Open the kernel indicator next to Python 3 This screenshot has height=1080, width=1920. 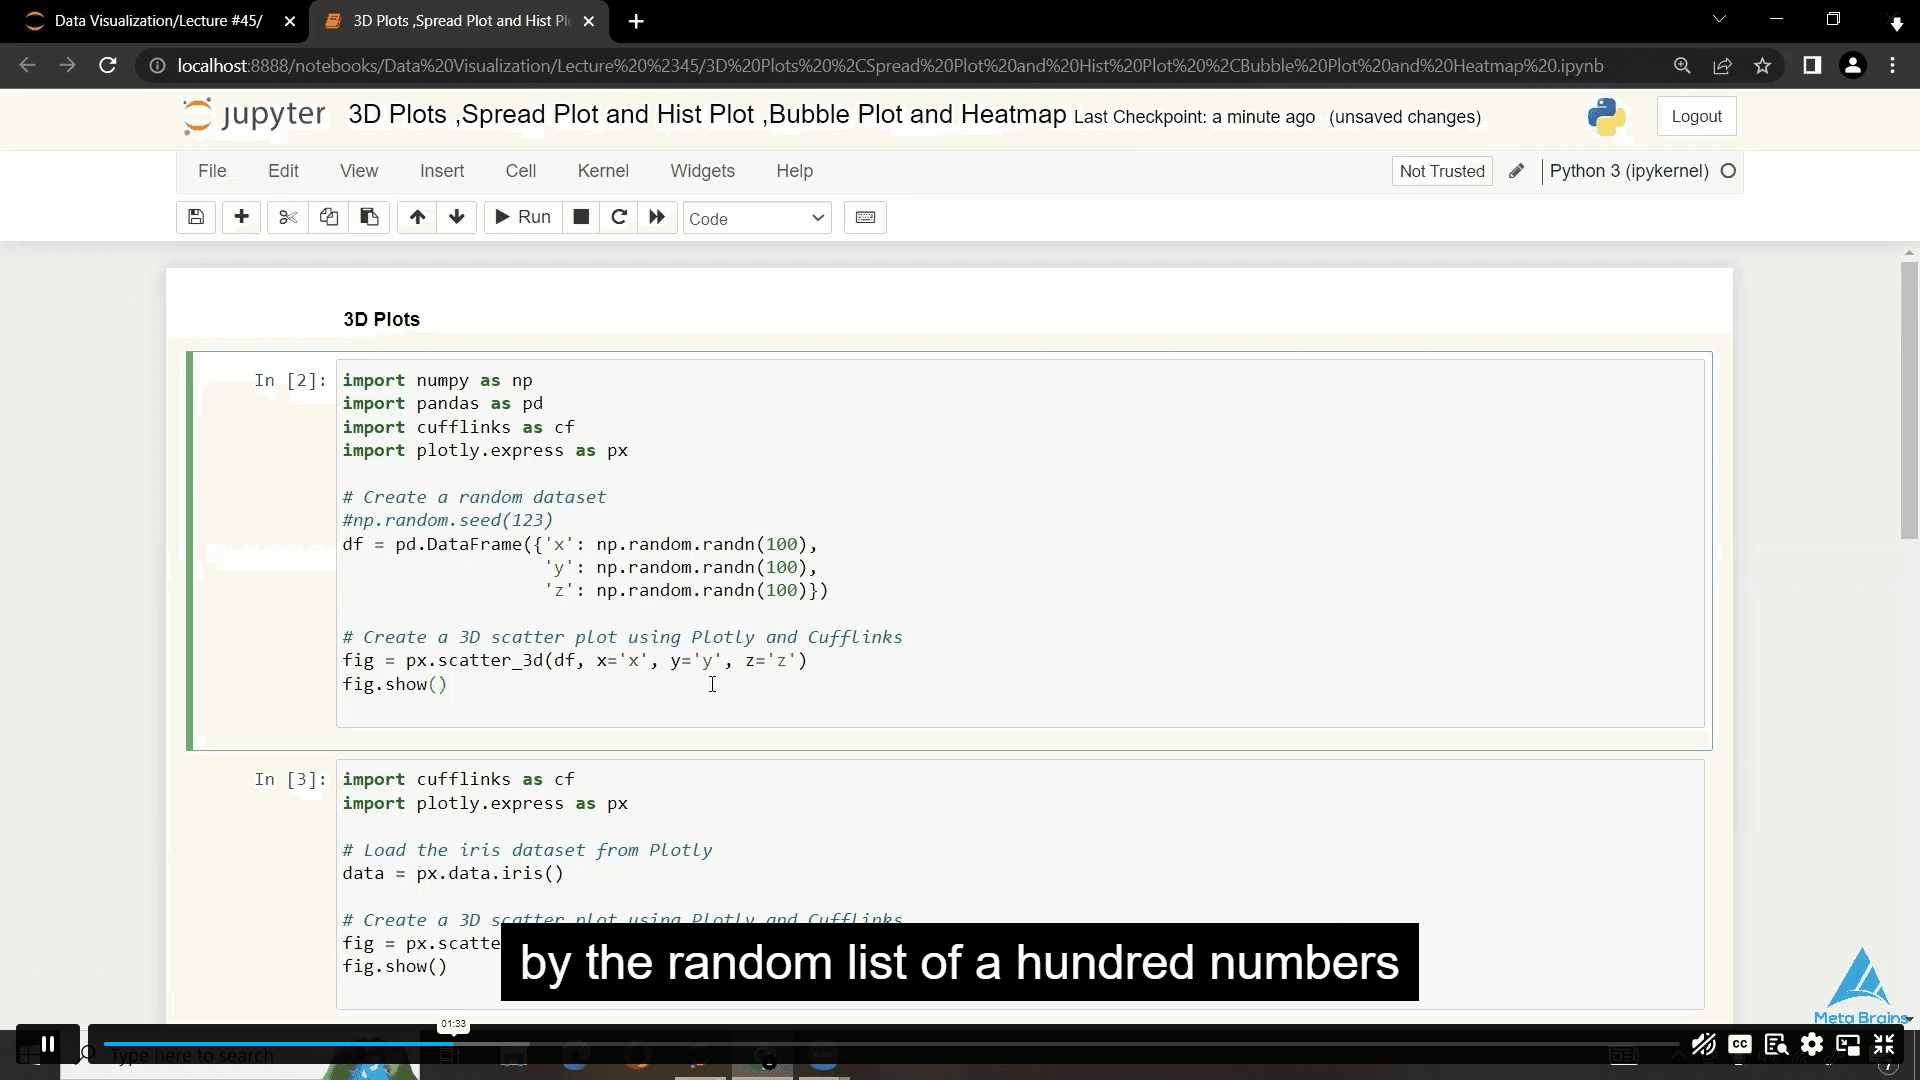click(x=1728, y=171)
